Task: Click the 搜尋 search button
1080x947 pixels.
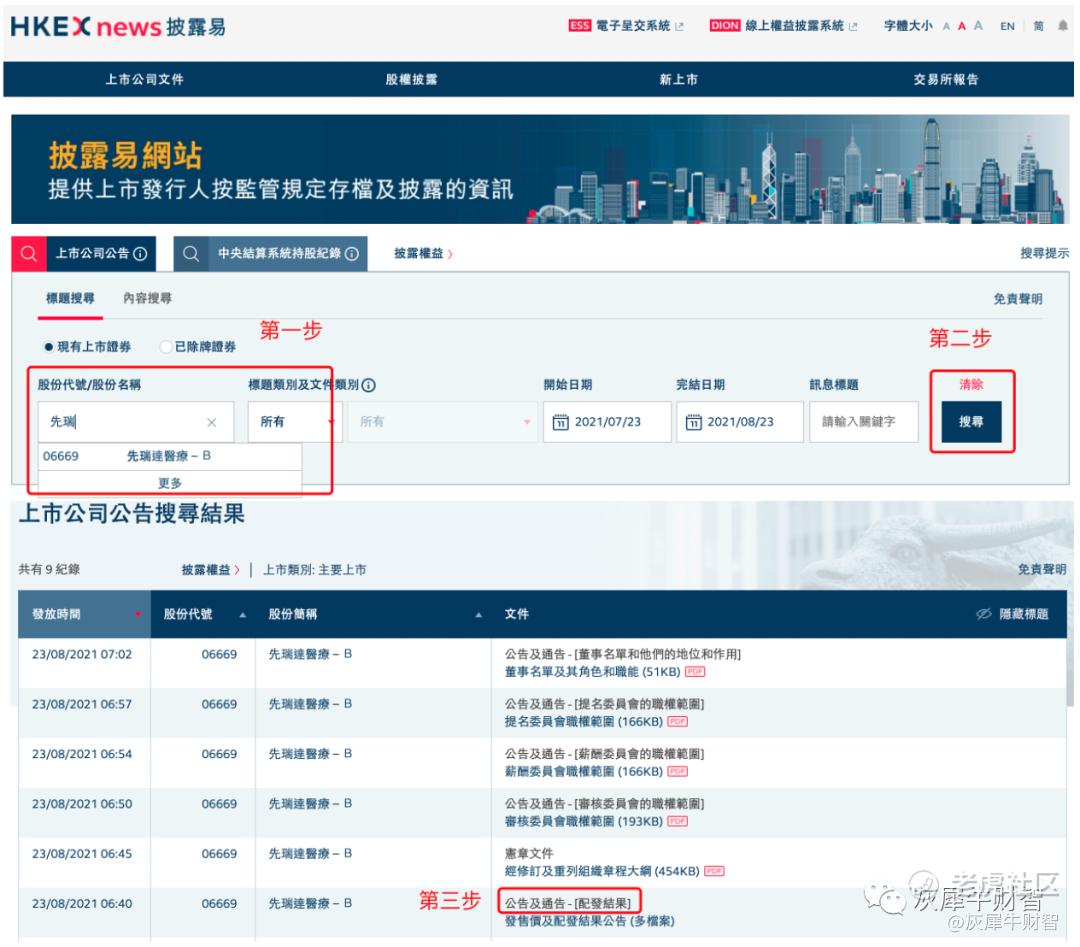Action: click(971, 422)
